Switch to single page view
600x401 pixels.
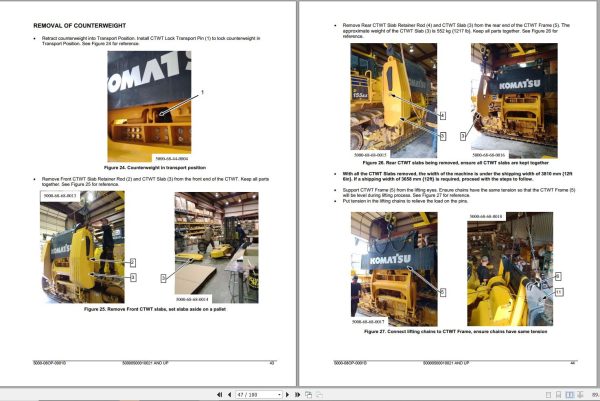[548, 395]
